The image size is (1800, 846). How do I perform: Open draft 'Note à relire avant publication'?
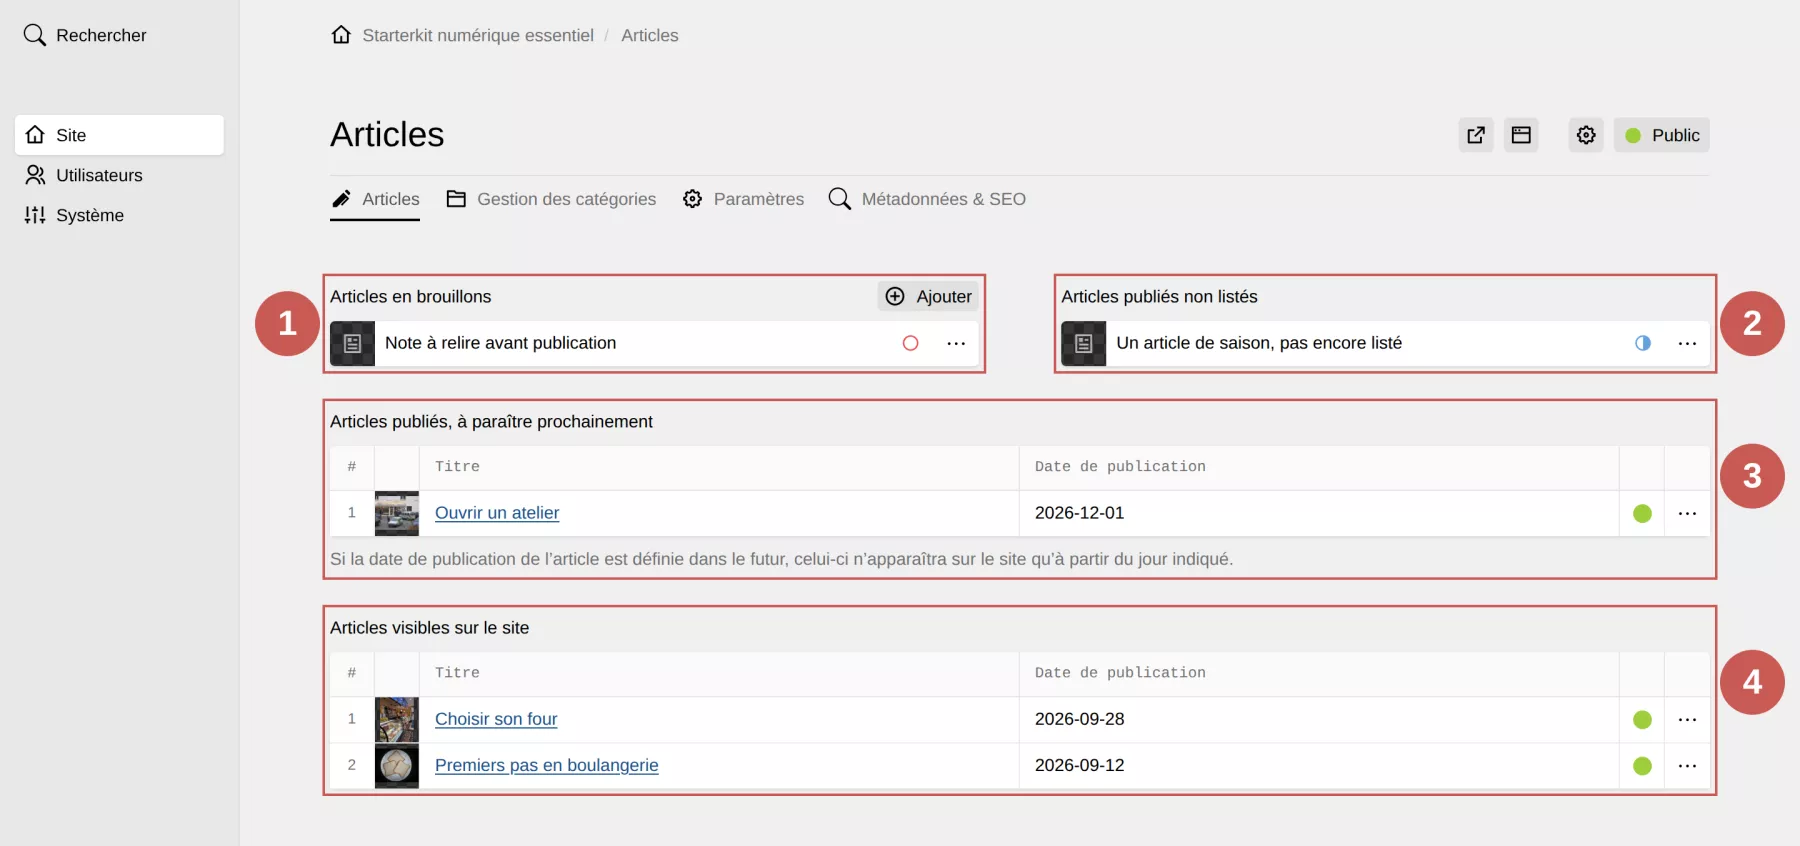click(501, 343)
